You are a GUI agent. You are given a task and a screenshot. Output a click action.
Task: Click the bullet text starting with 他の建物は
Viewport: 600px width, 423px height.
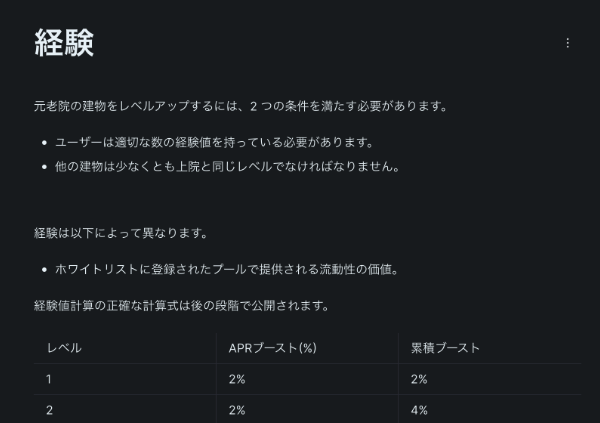229,167
